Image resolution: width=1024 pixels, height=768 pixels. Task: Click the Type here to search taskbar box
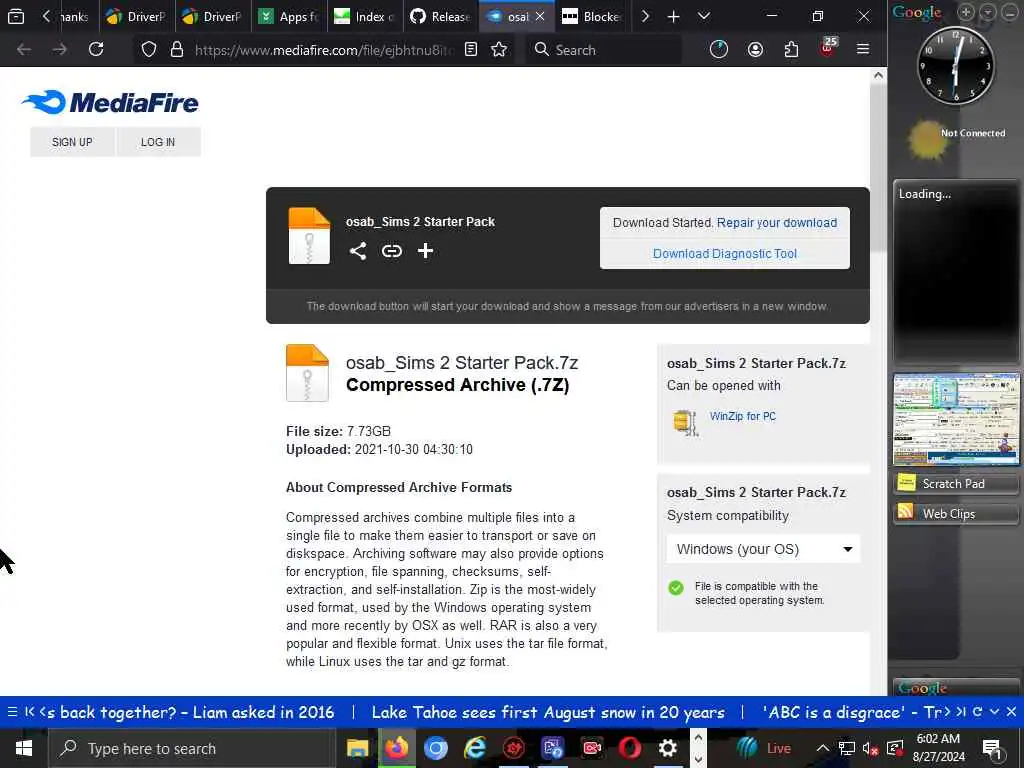click(192, 748)
